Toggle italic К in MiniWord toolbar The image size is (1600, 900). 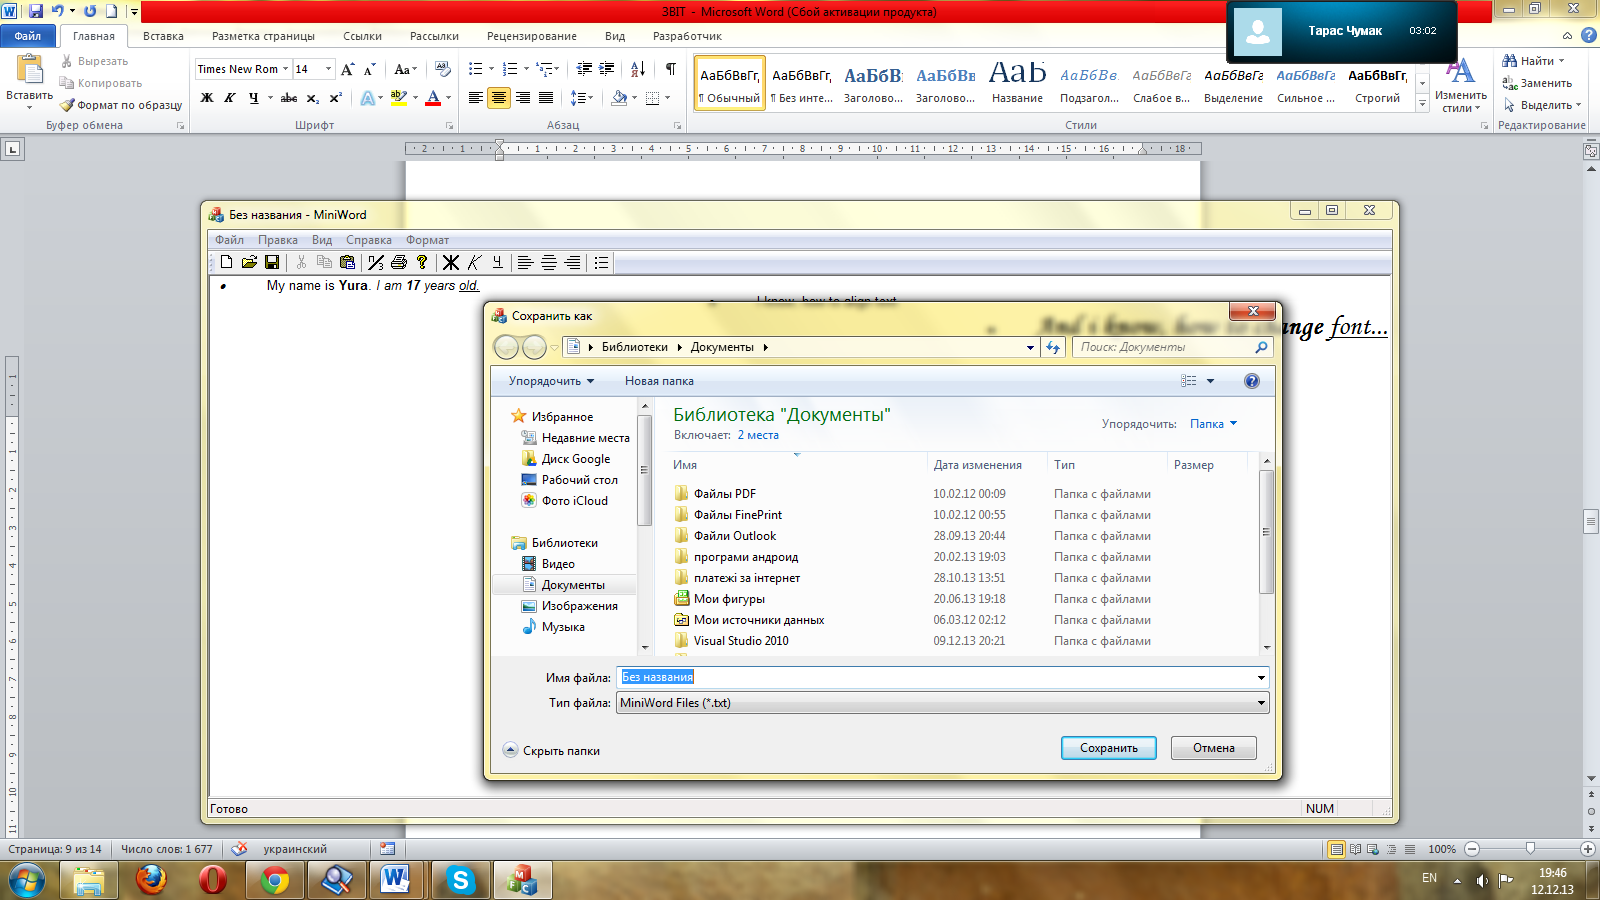474,262
